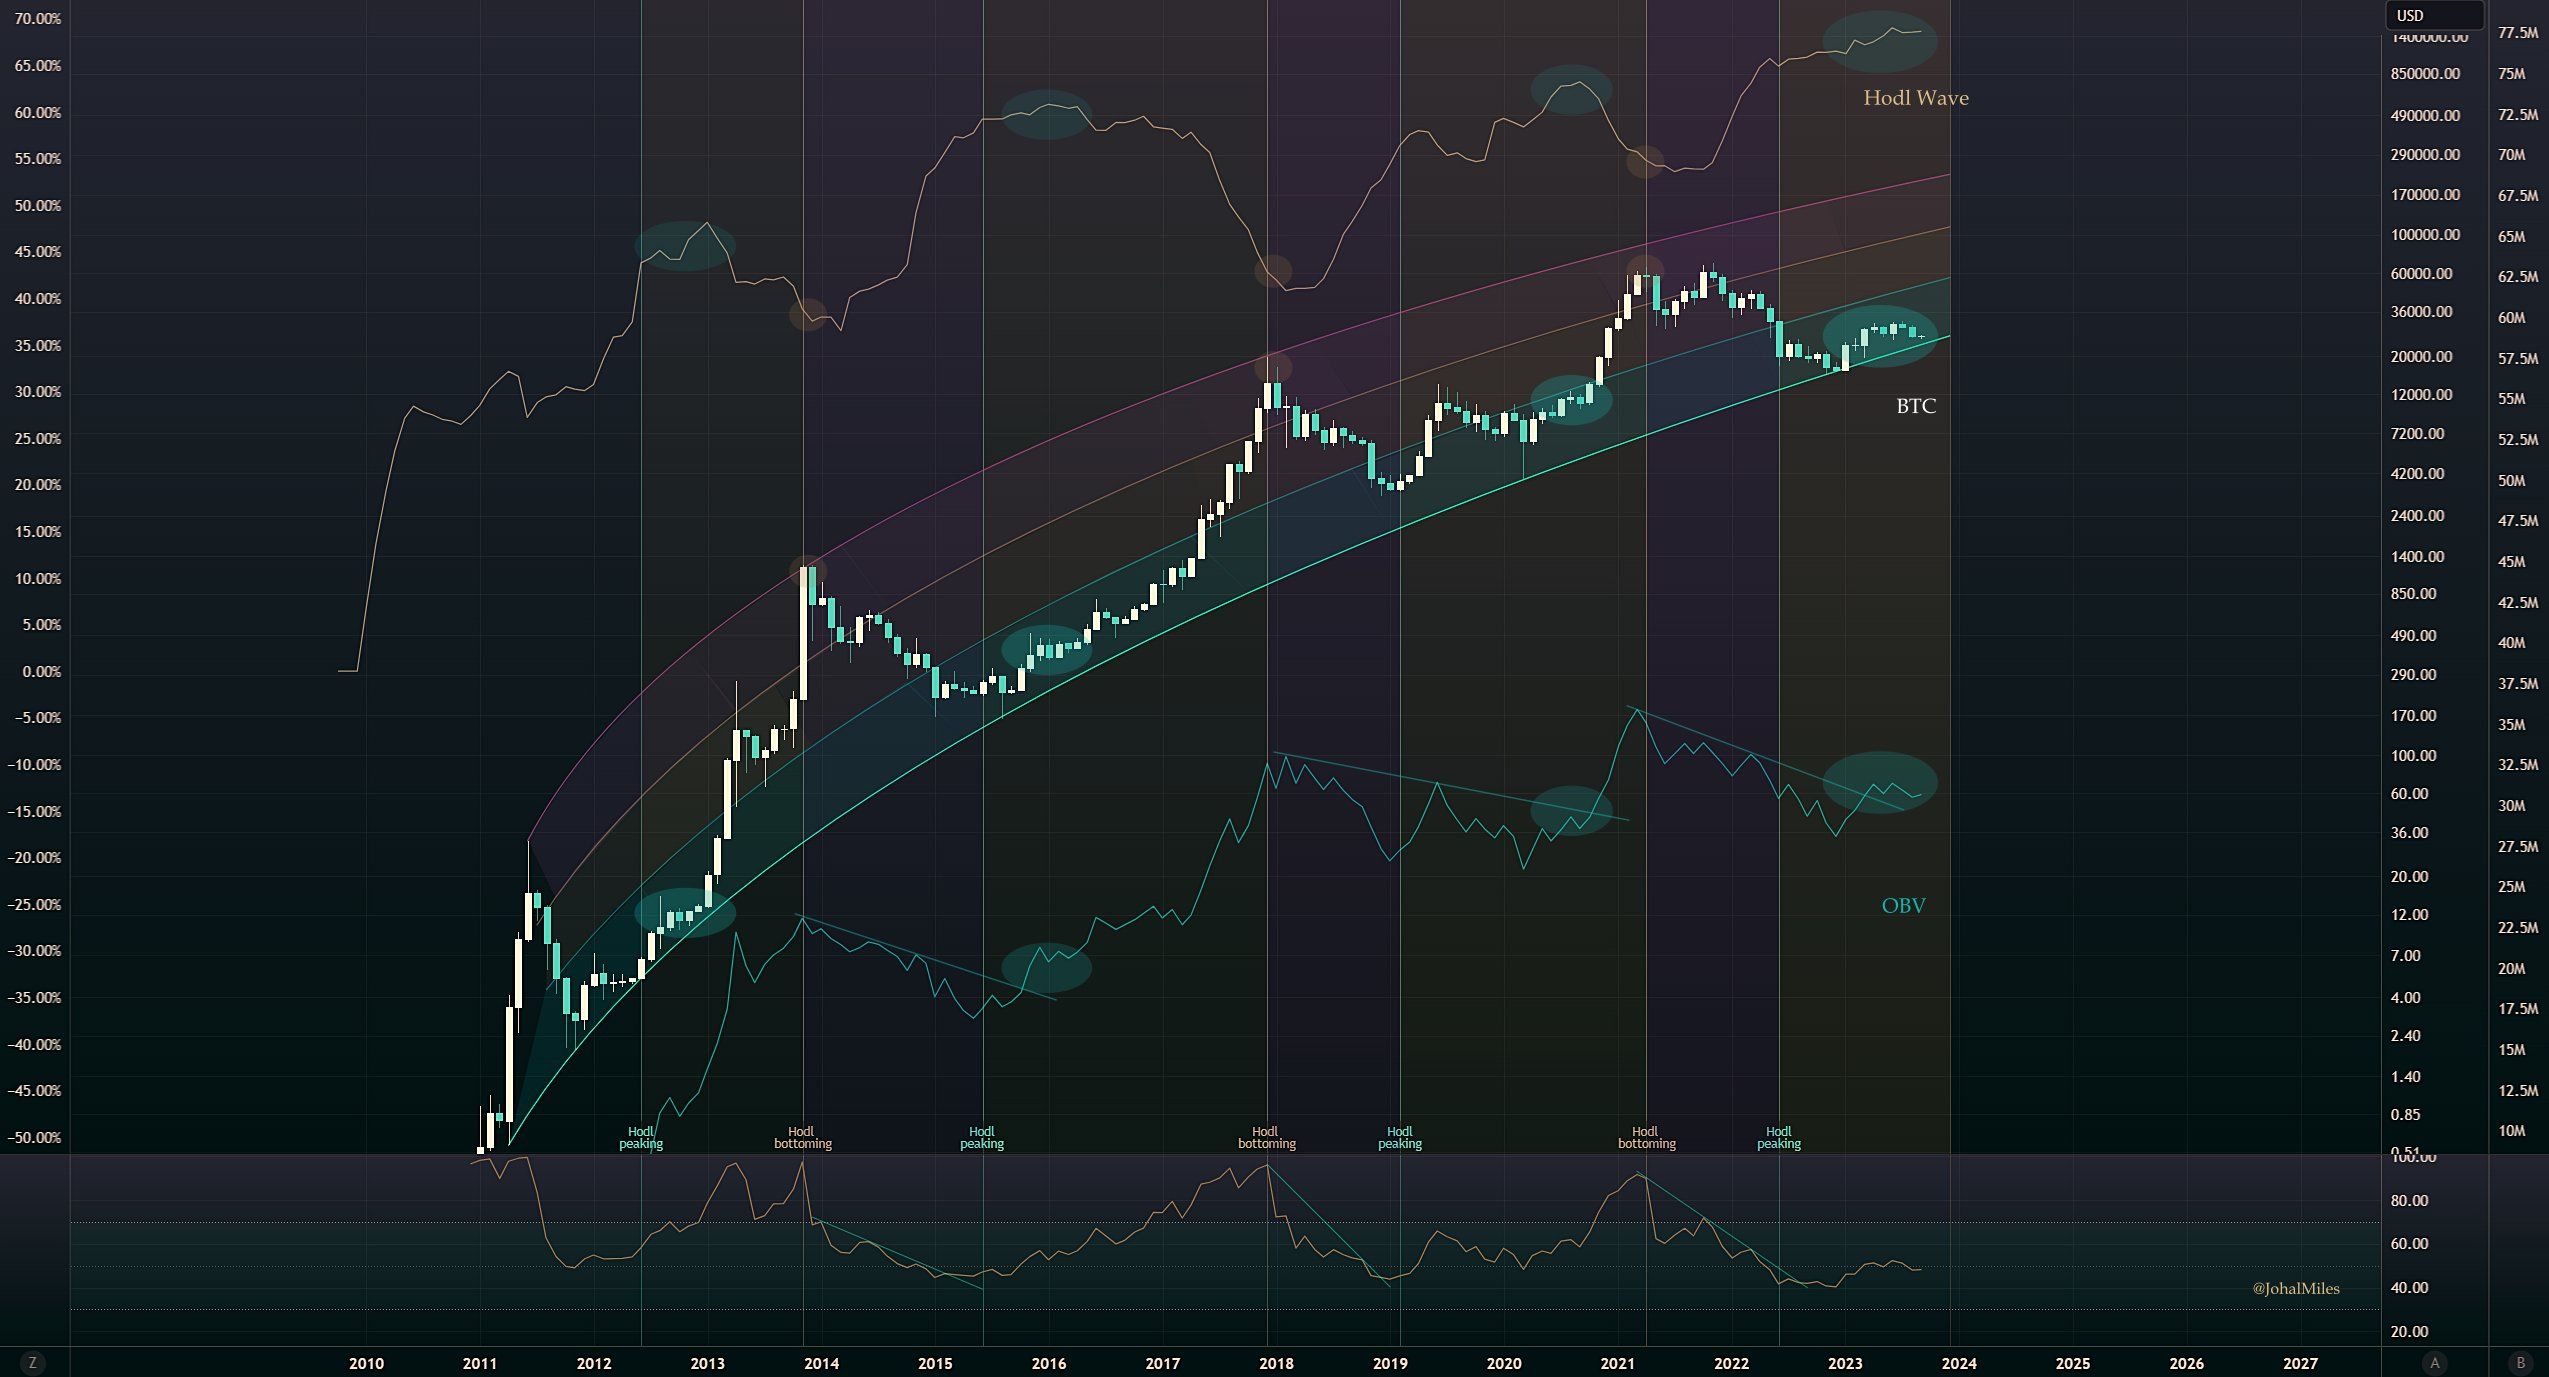This screenshot has height=1377, width=2549.
Task: Click the 77.5M value on far-right scale
Action: pos(2517,33)
